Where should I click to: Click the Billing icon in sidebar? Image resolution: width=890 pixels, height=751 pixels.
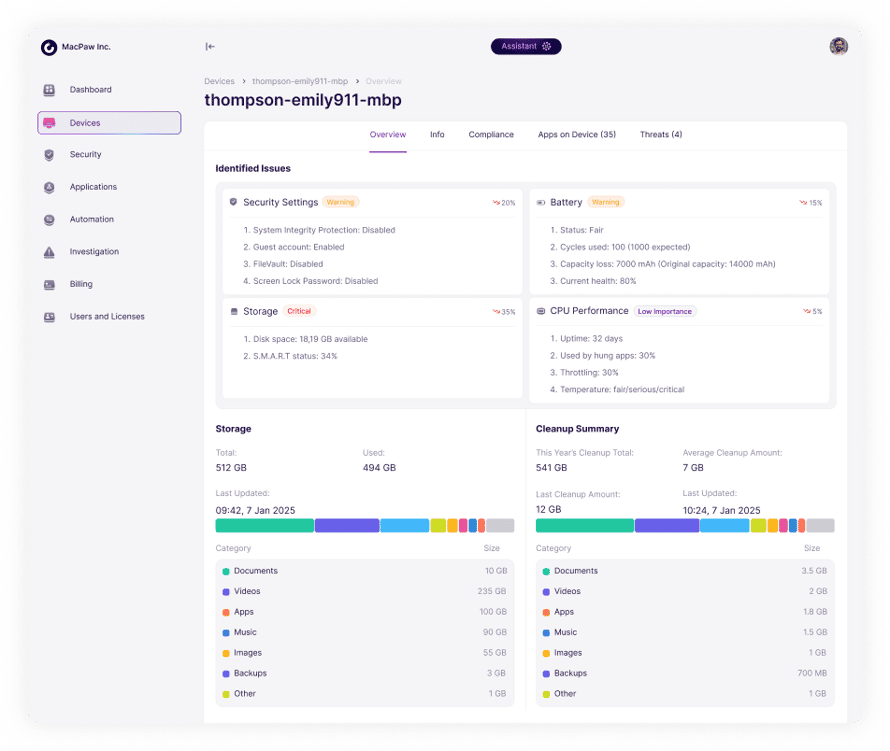point(49,284)
